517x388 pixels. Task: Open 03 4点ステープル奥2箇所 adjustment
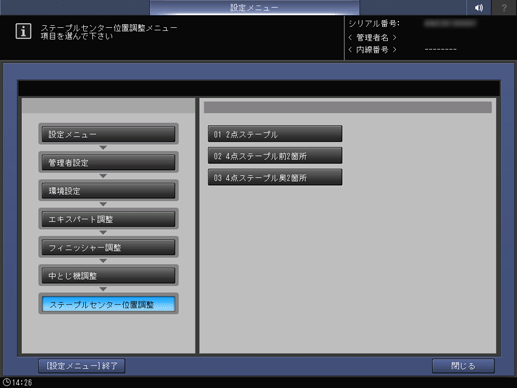tap(275, 177)
